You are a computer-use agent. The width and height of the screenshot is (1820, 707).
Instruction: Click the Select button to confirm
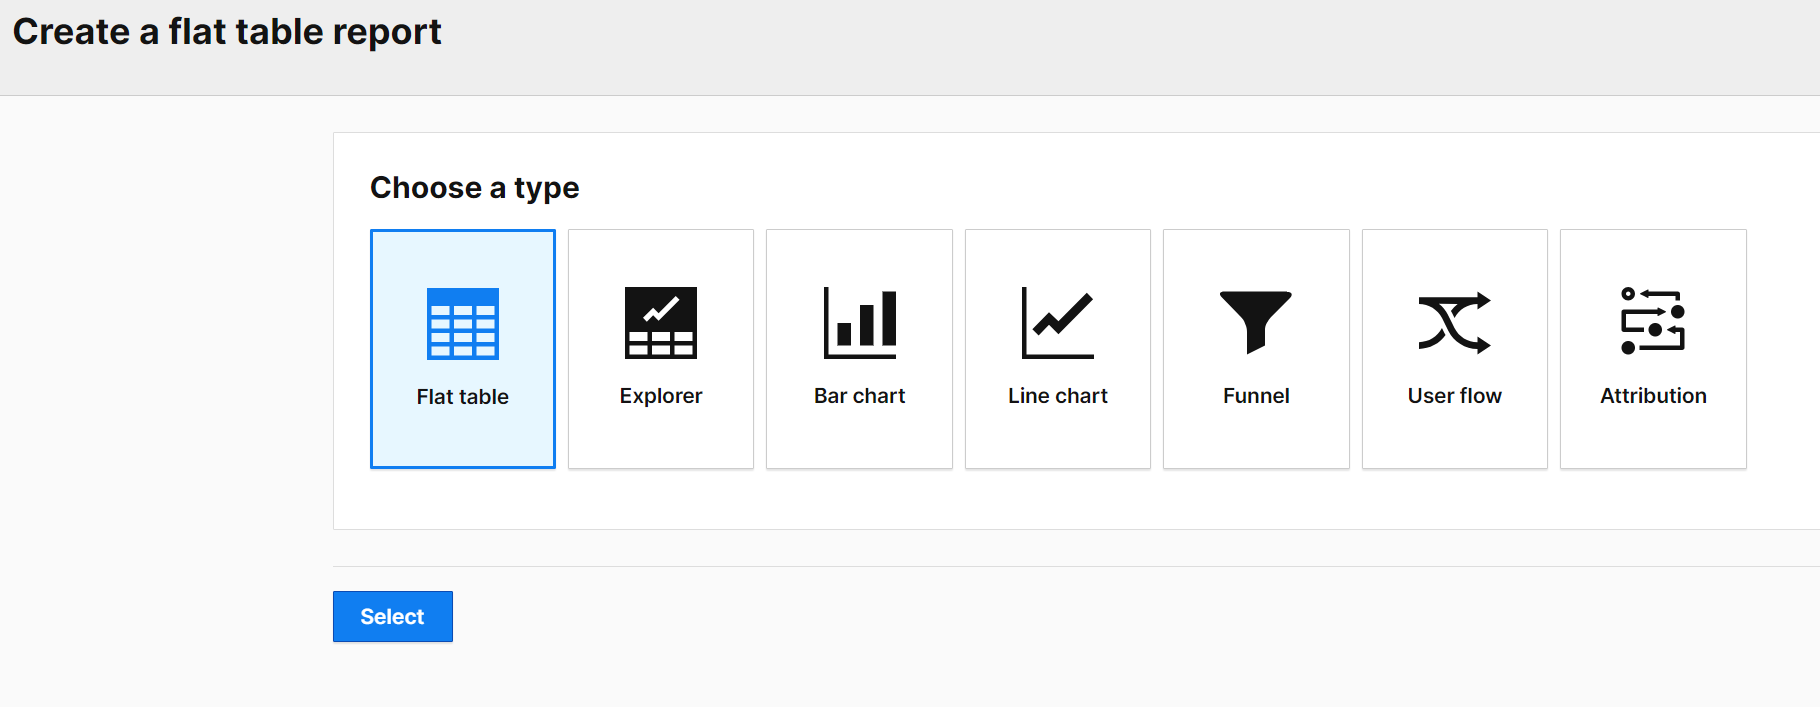392,616
